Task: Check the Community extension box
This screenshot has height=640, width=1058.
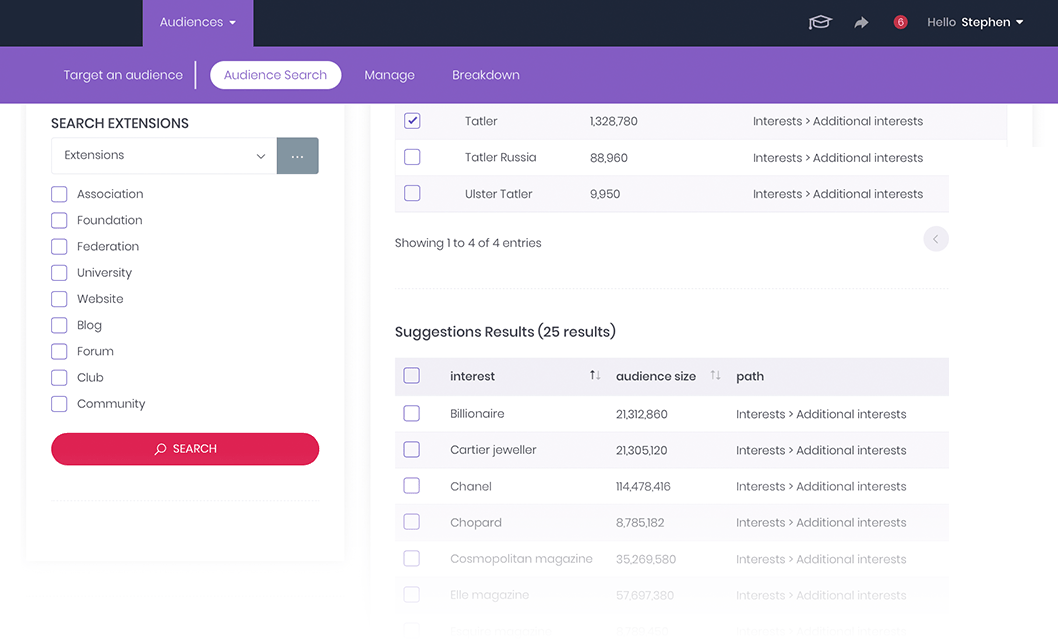Action: click(59, 404)
